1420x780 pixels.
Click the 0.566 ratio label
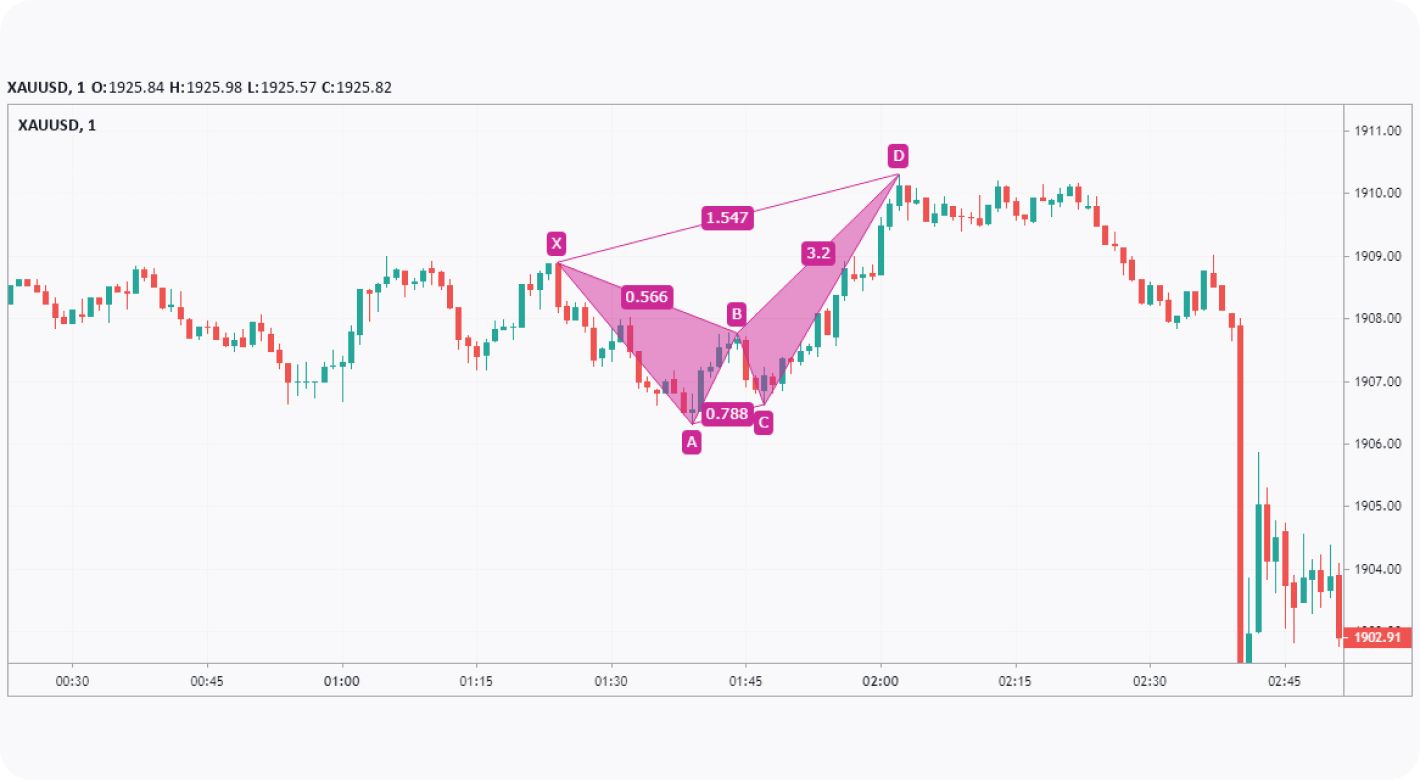click(x=646, y=296)
